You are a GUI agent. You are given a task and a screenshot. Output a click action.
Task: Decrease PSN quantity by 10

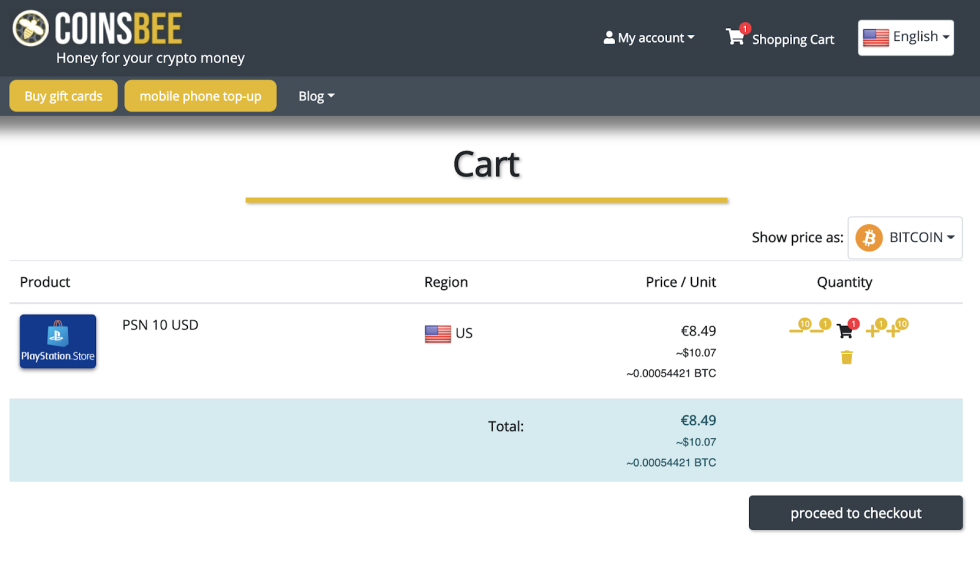pos(798,329)
